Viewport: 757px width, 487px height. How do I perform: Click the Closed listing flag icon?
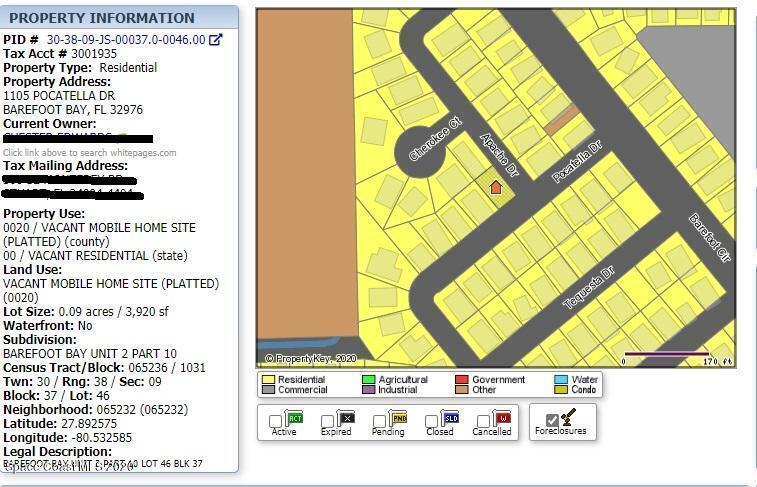pyautogui.click(x=450, y=417)
